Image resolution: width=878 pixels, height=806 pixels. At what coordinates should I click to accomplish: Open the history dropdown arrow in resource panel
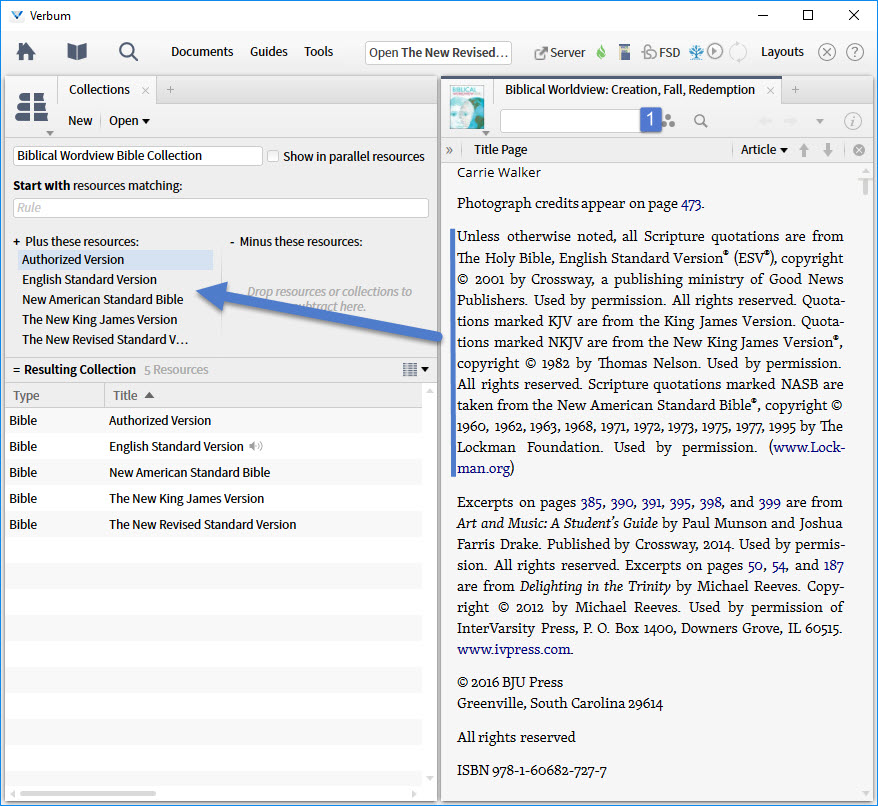pyautogui.click(x=820, y=121)
